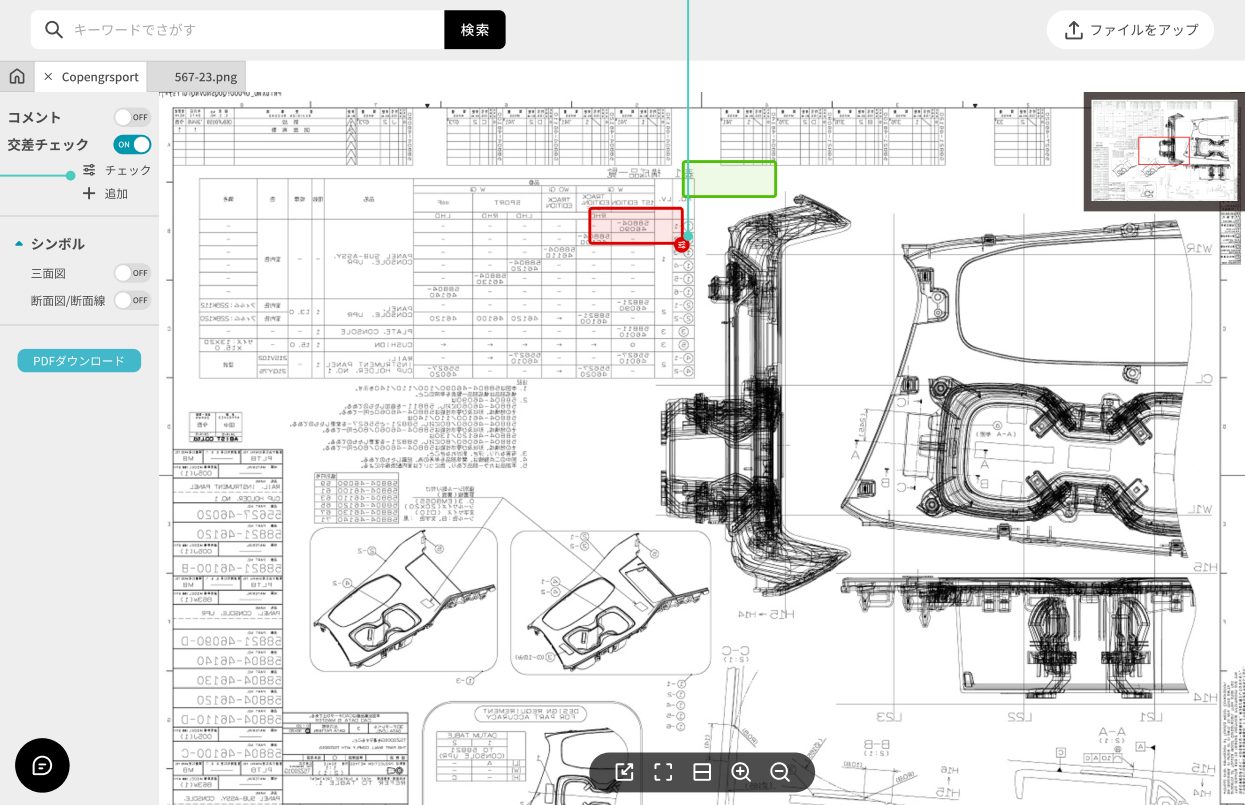Viewport: 1245px width, 805px height.
Task: Click the open-in-new-window icon
Action: click(x=624, y=772)
